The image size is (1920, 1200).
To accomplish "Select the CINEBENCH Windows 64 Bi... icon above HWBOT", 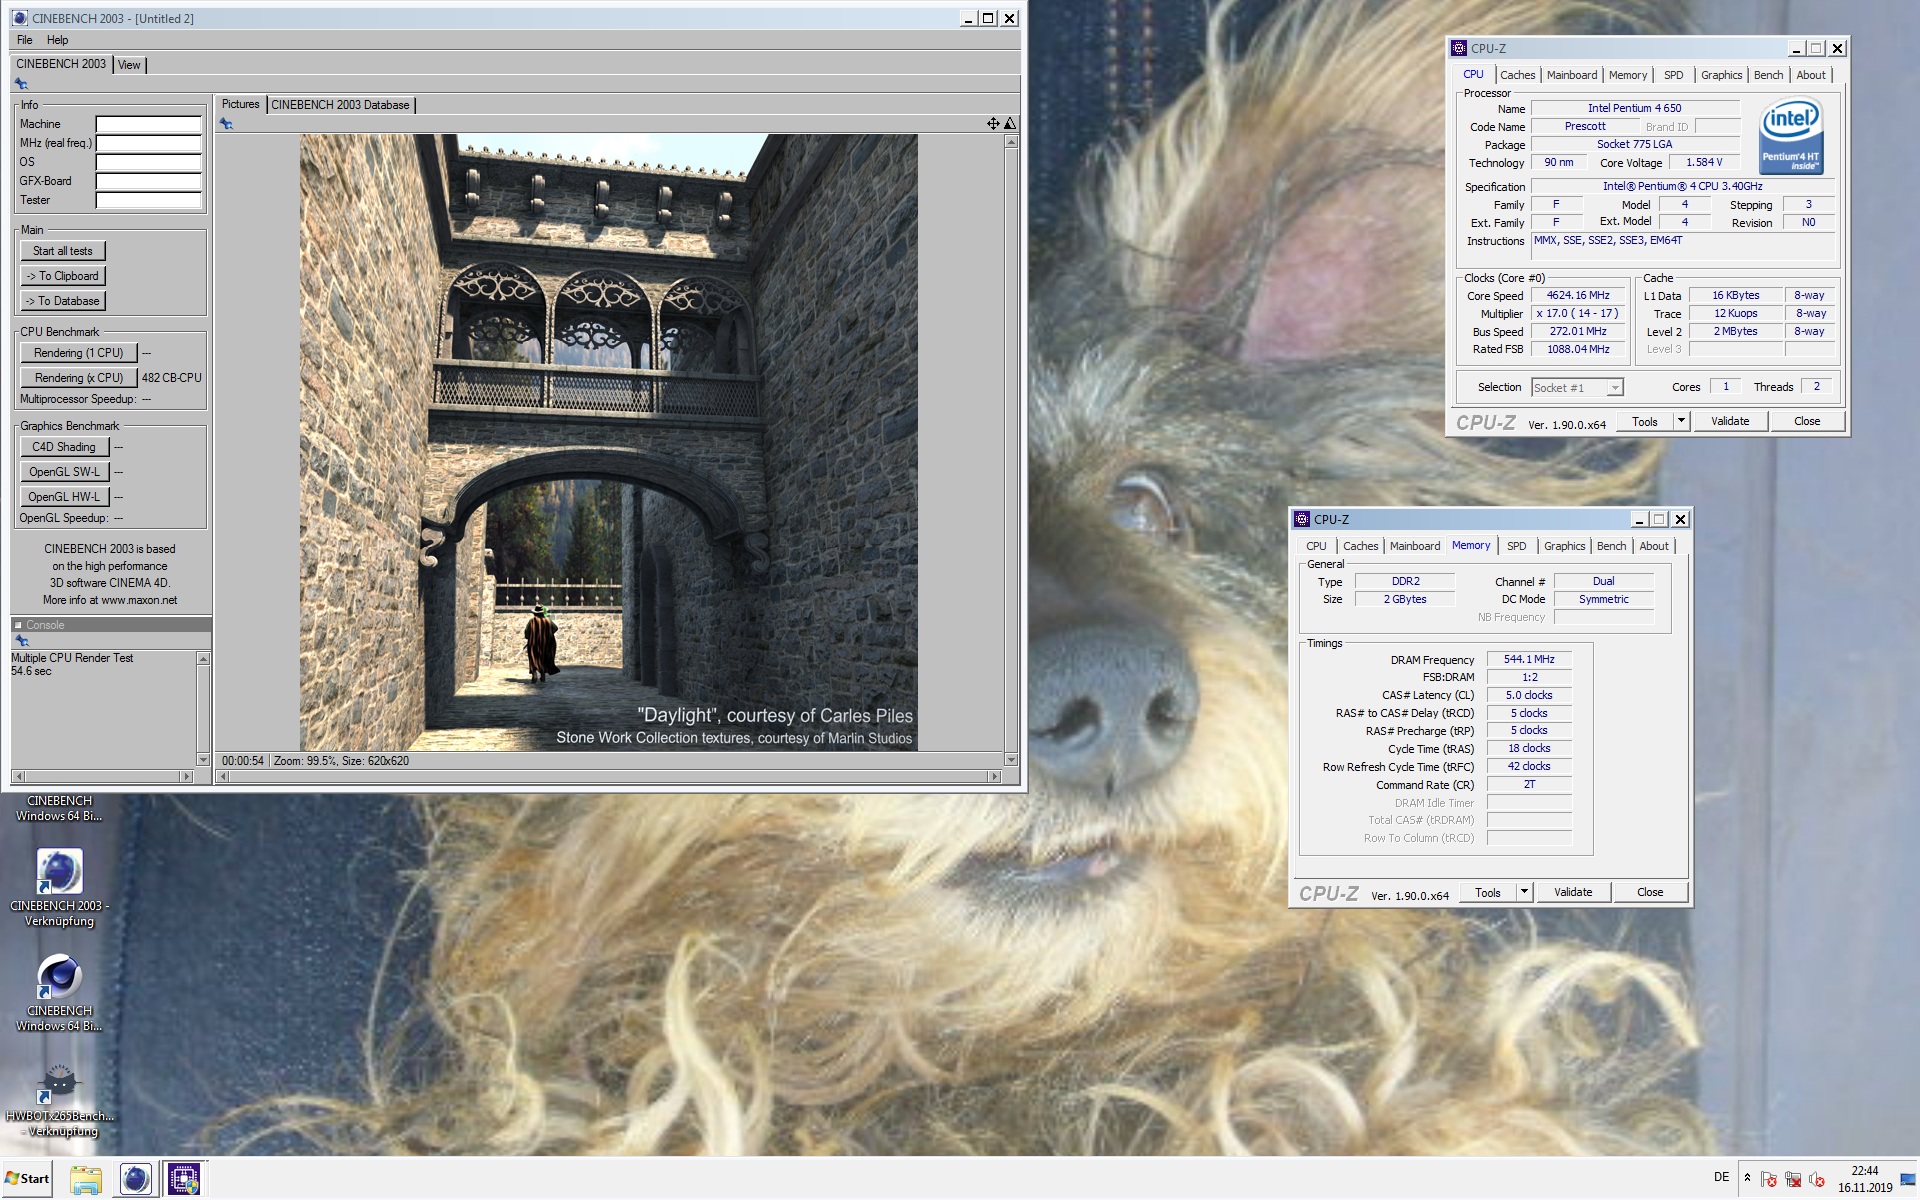I will pos(59,993).
